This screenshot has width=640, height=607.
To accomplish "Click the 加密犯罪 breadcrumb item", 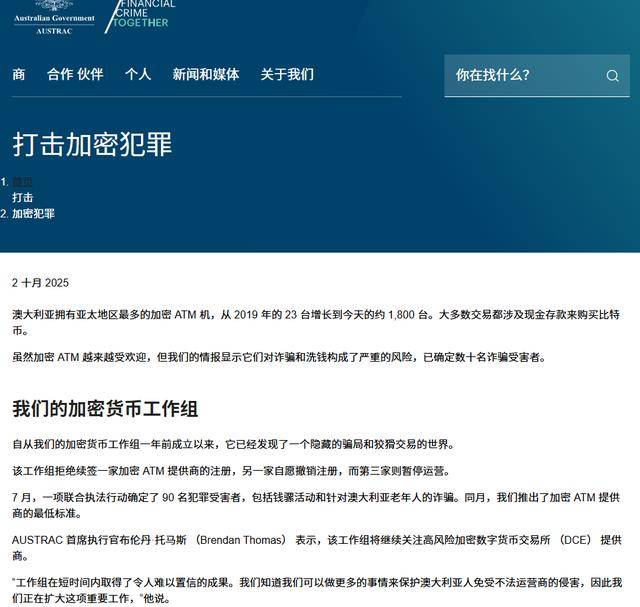I will (33, 214).
